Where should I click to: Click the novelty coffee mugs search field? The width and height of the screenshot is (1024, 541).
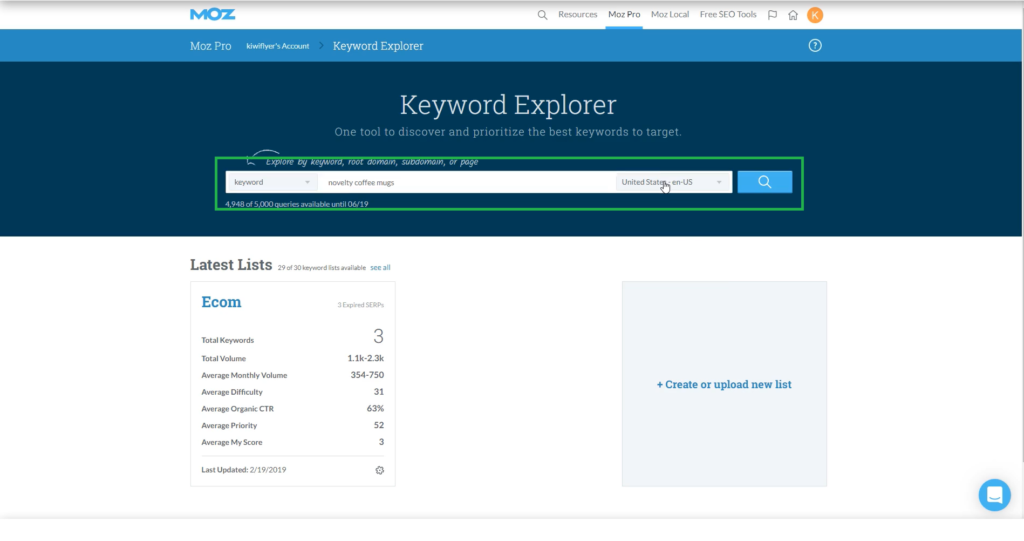click(x=467, y=182)
